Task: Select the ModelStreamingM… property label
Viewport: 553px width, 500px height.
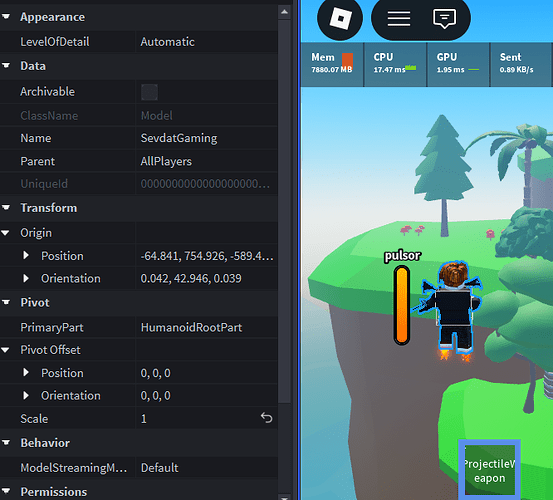Action: pyautogui.click(x=73, y=468)
